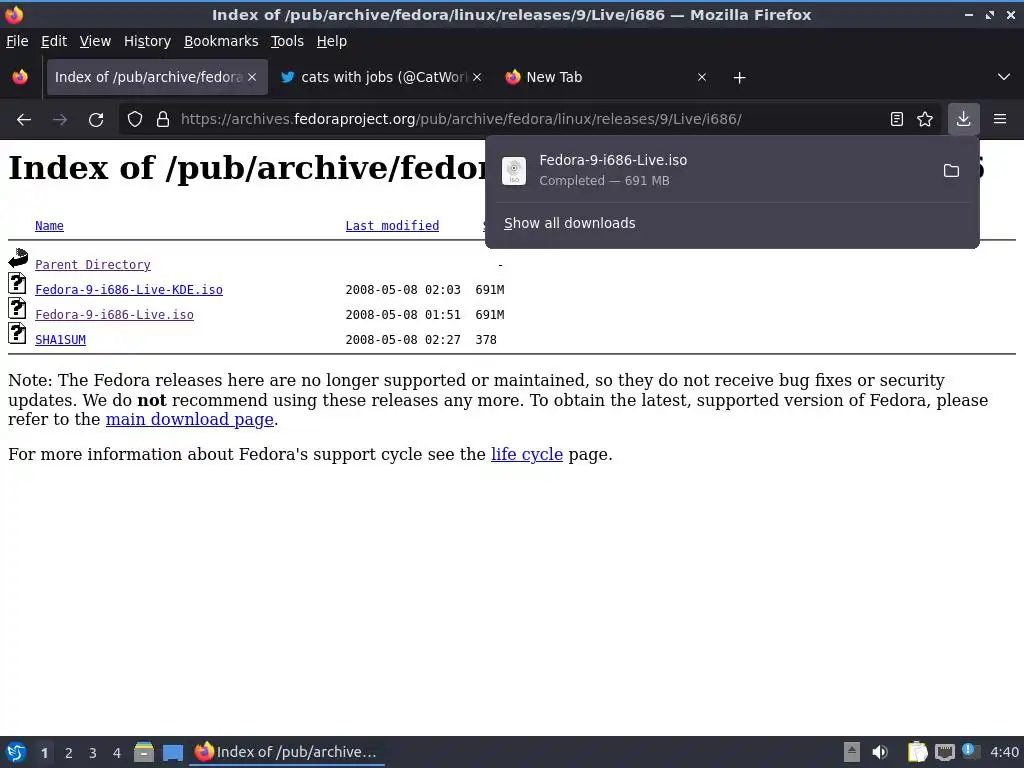This screenshot has height=768, width=1024.
Task: Switch to workspace 2
Action: (x=69, y=753)
